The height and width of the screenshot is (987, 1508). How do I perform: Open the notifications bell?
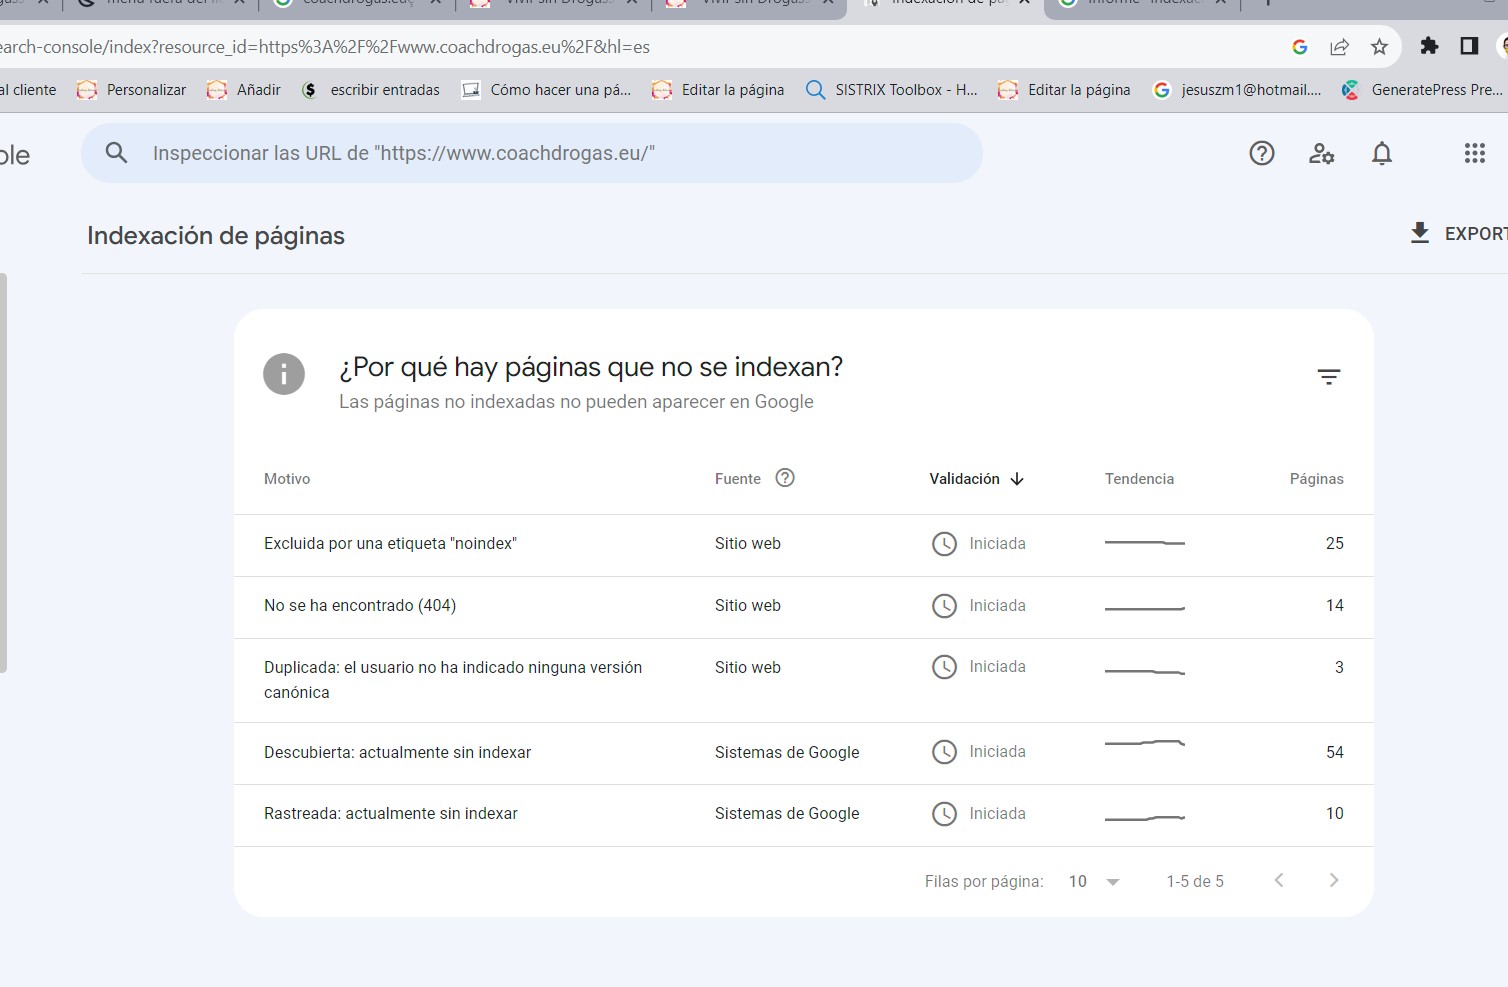click(x=1382, y=153)
